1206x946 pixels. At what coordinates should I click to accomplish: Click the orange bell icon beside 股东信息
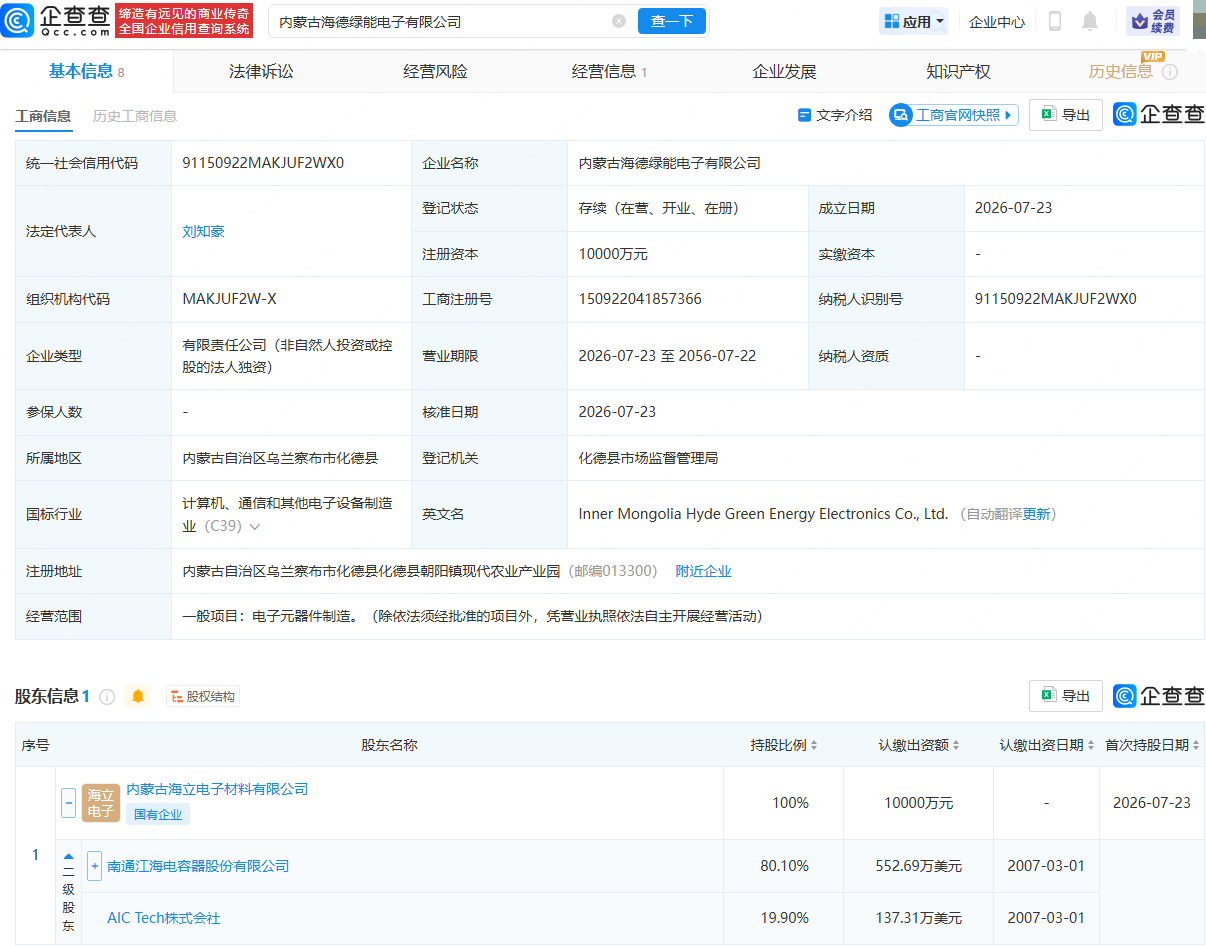pos(138,696)
